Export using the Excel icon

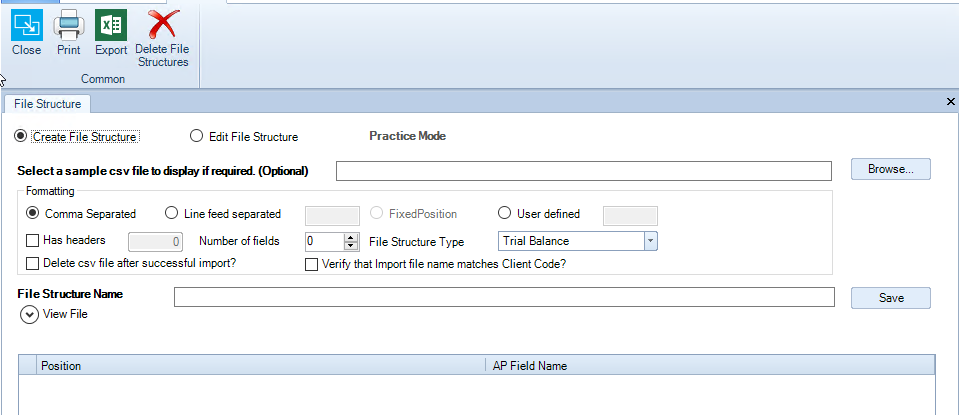pos(111,24)
